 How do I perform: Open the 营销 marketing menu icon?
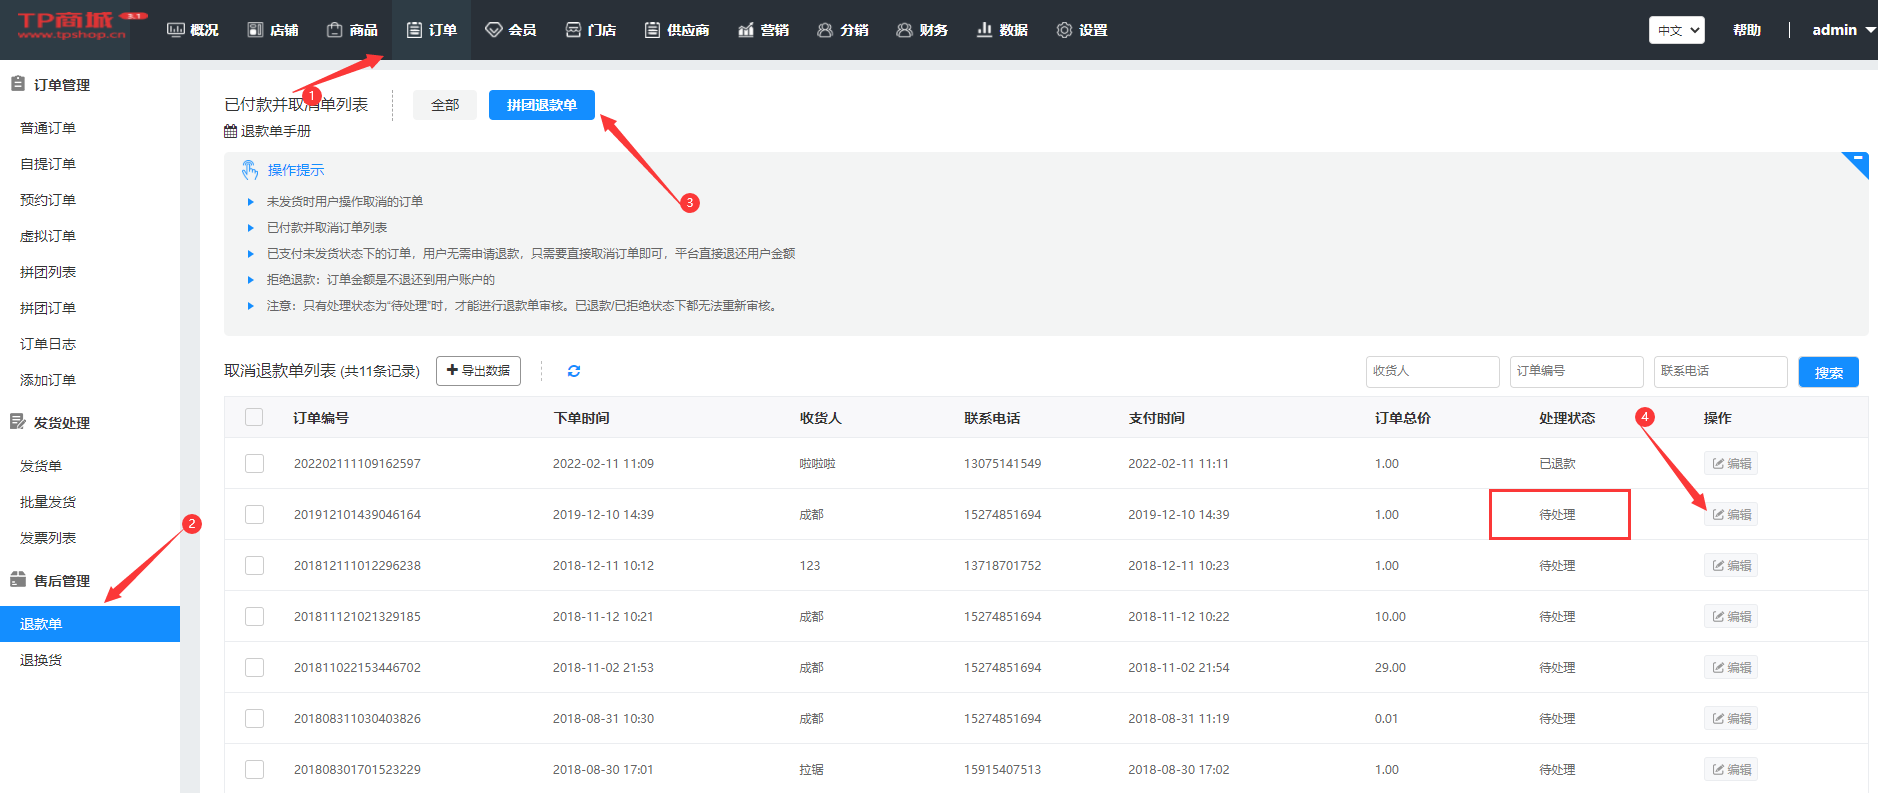763,30
